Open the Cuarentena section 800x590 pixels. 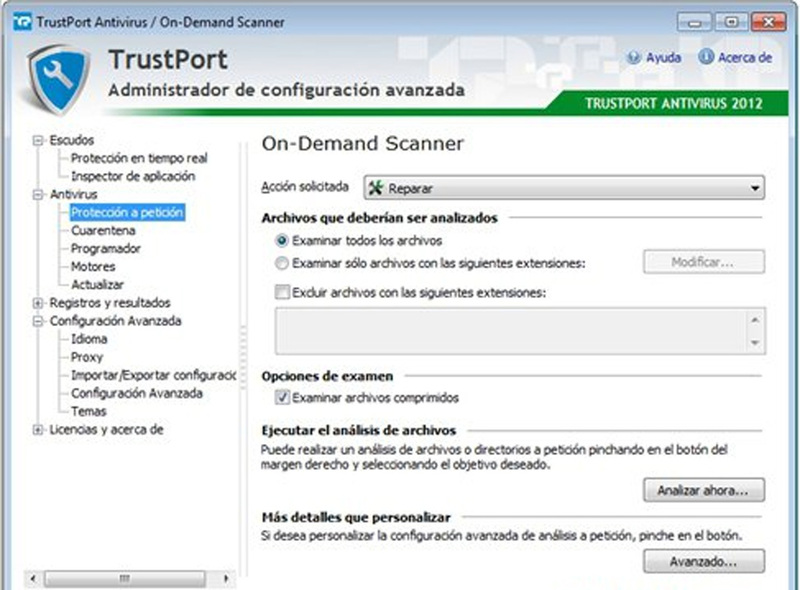pos(103,230)
